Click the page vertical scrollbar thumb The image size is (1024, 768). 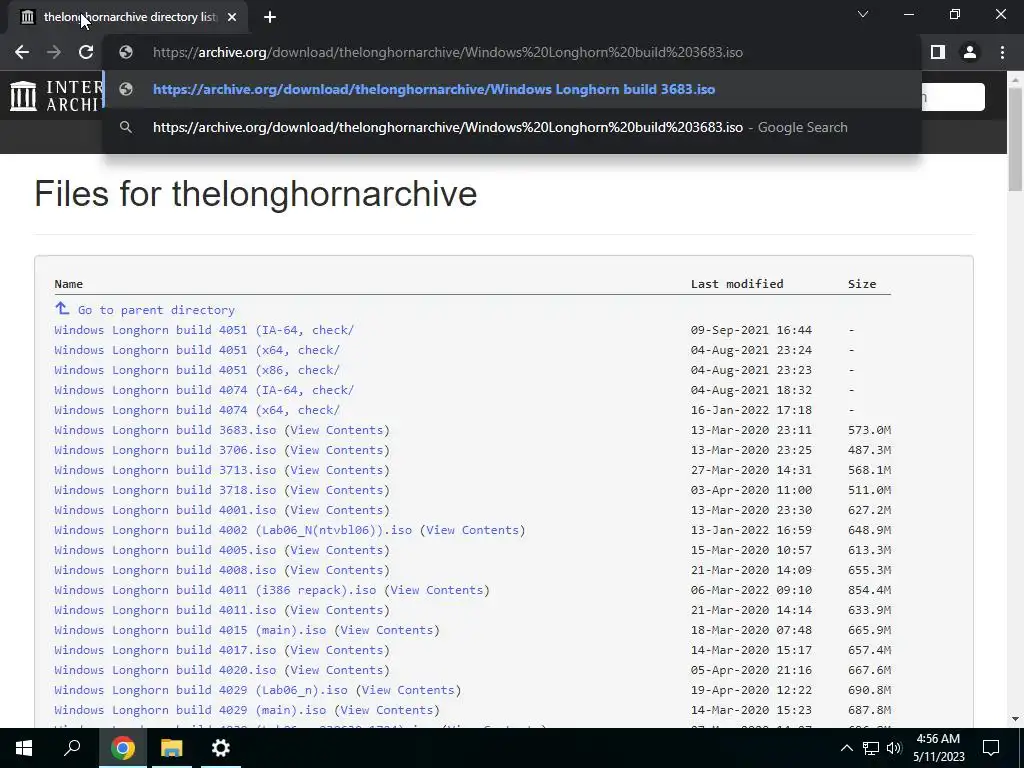(x=1015, y=137)
